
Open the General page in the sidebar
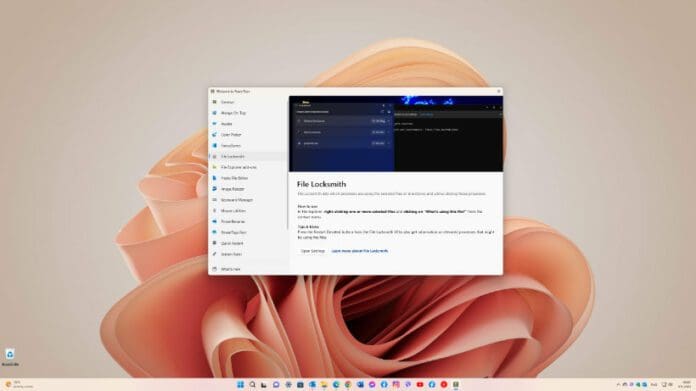tap(247, 102)
